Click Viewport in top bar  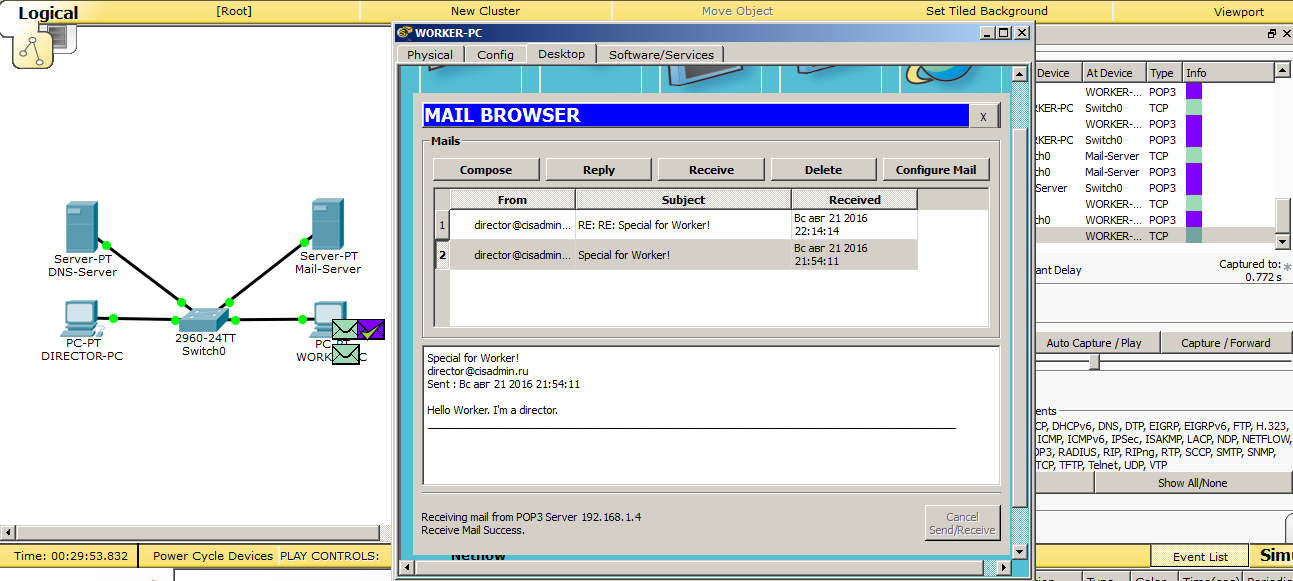[x=1239, y=12]
